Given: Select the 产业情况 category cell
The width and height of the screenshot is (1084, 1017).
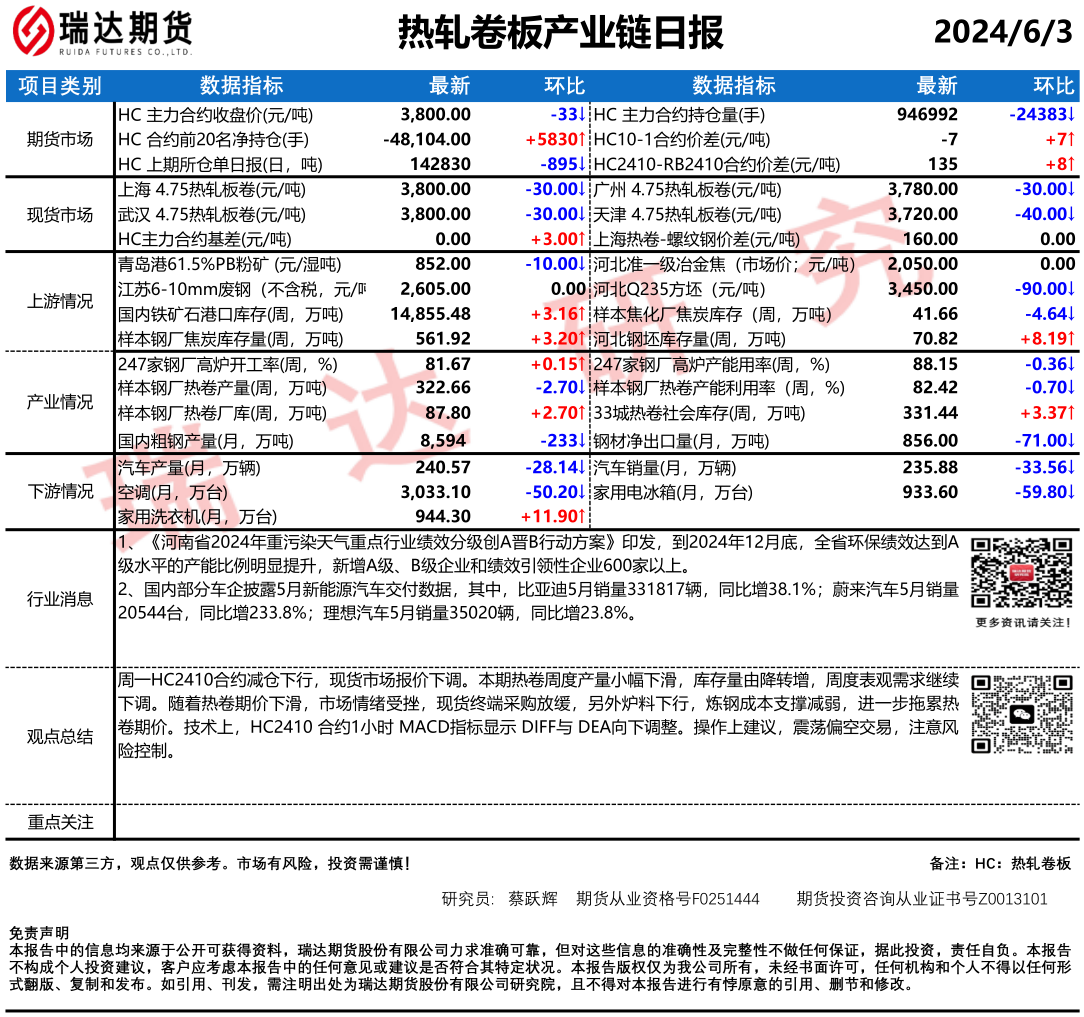Looking at the screenshot, I should pyautogui.click(x=60, y=402).
